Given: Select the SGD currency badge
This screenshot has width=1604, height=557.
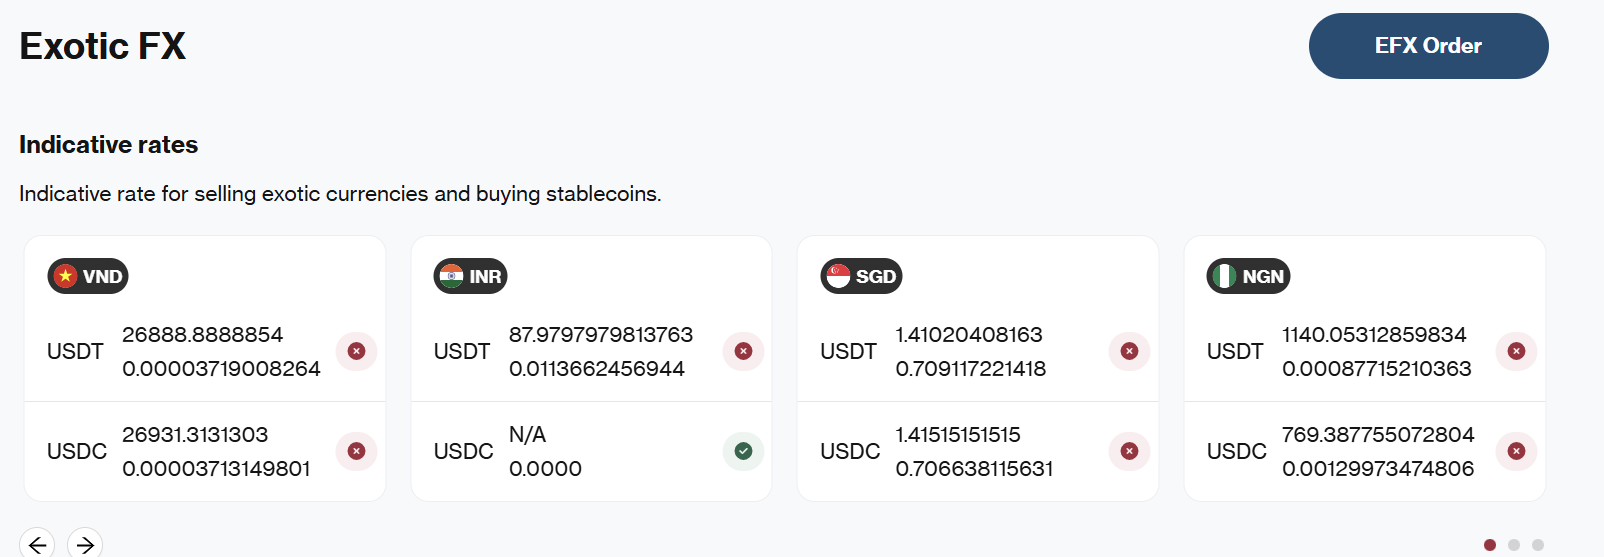Looking at the screenshot, I should point(861,276).
